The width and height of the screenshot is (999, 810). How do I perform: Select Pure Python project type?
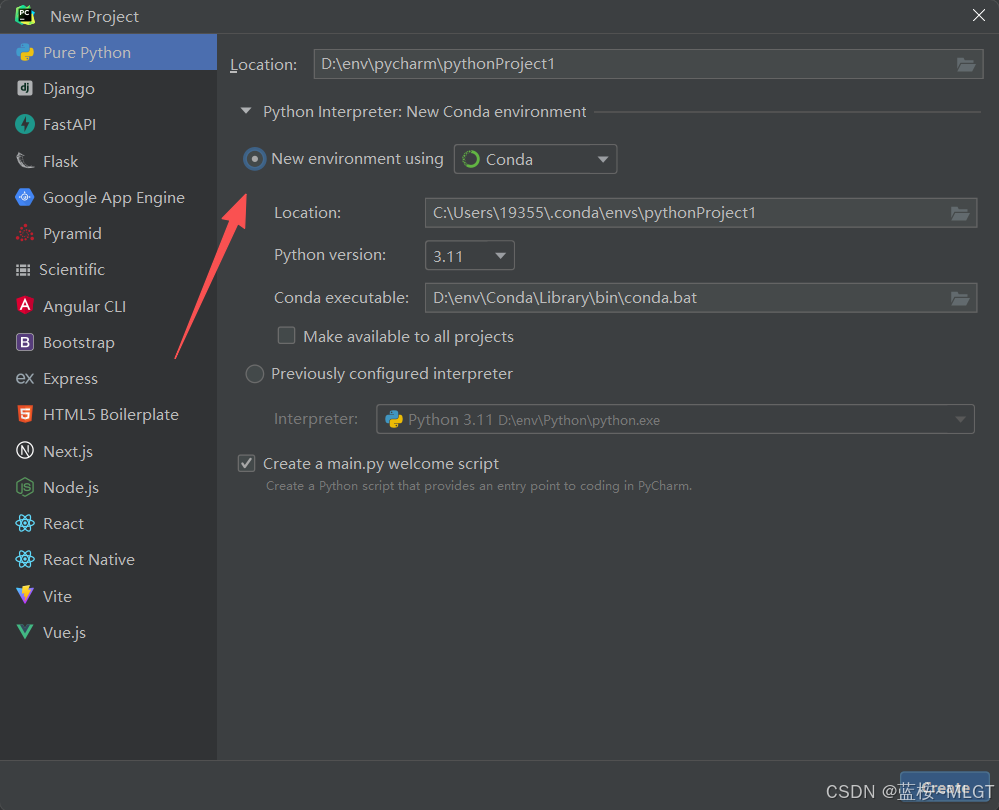[108, 52]
